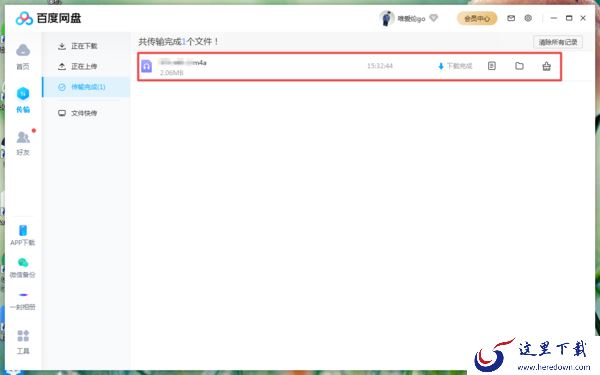Open the 一刻相册 album item
This screenshot has width=600, height=375.
point(23,301)
